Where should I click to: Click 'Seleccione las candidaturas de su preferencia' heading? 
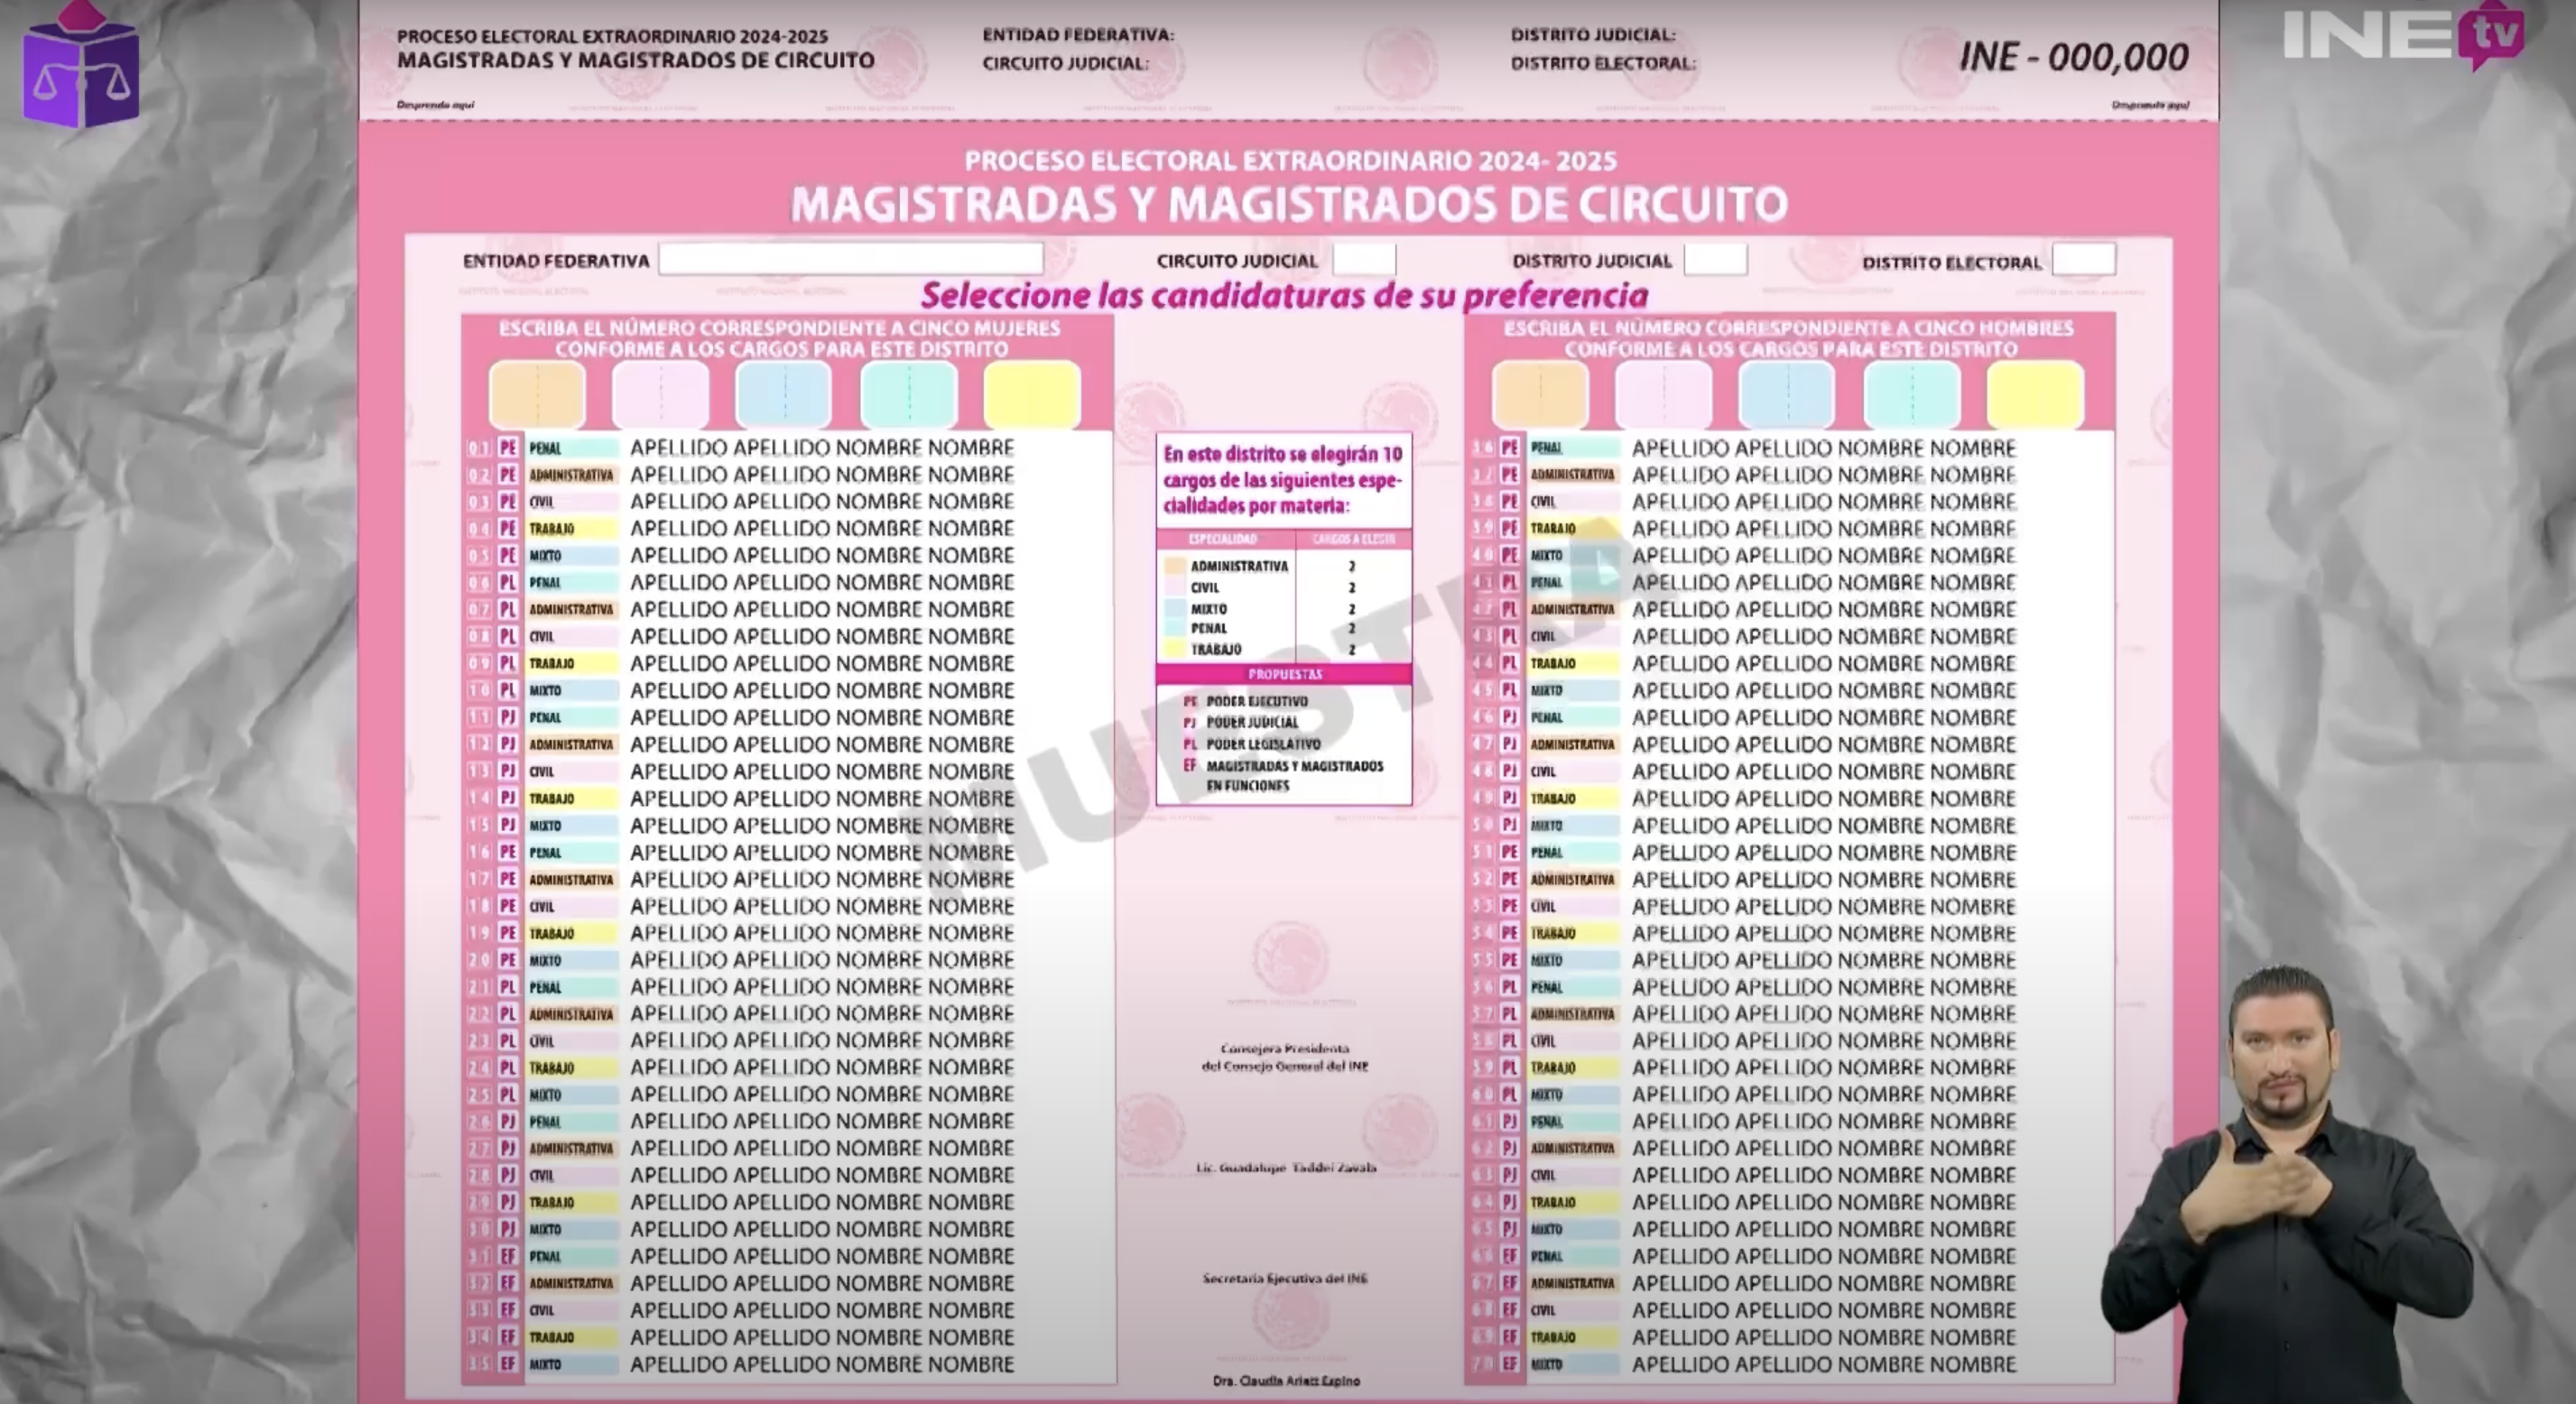point(1284,296)
